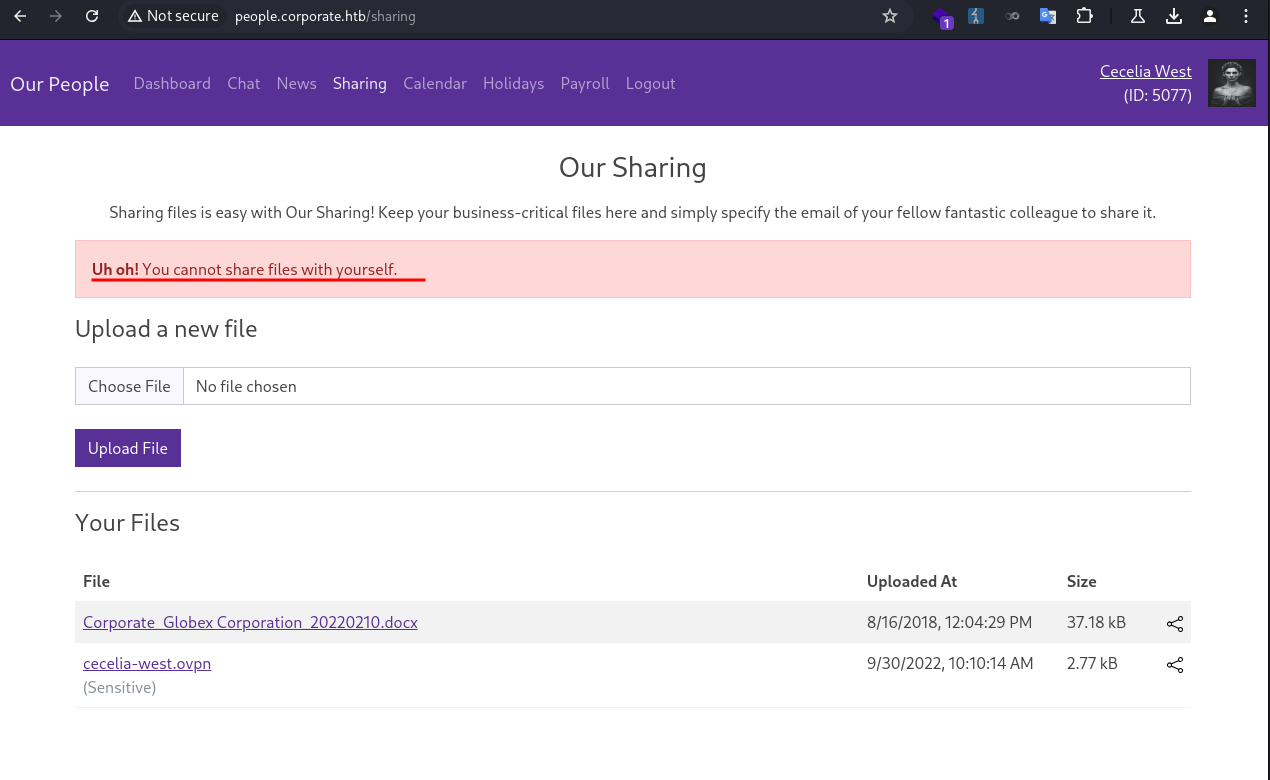The image size is (1270, 780).
Task: Download the cecelia-west.ovpn link
Action: [147, 663]
